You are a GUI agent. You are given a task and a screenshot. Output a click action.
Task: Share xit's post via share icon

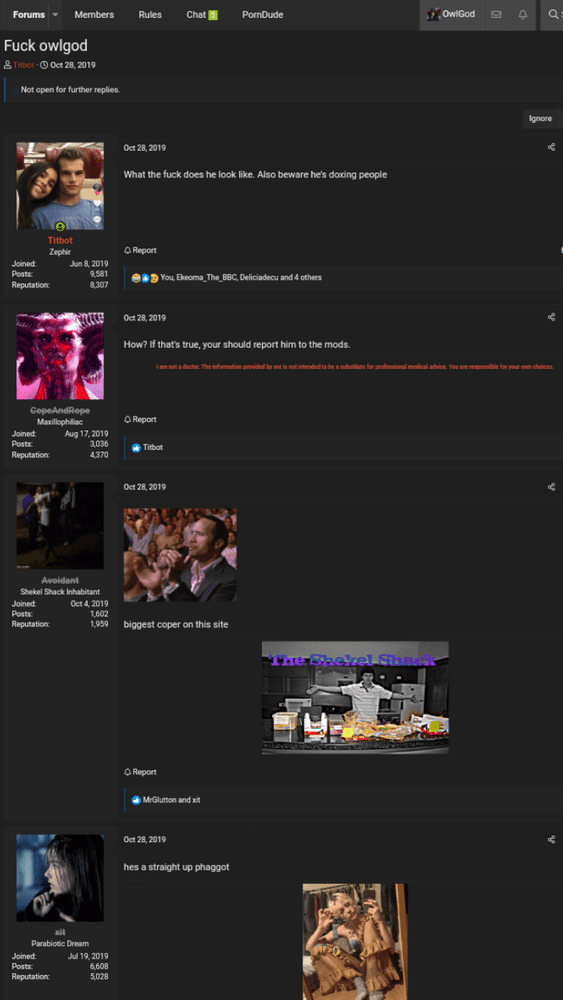point(552,839)
